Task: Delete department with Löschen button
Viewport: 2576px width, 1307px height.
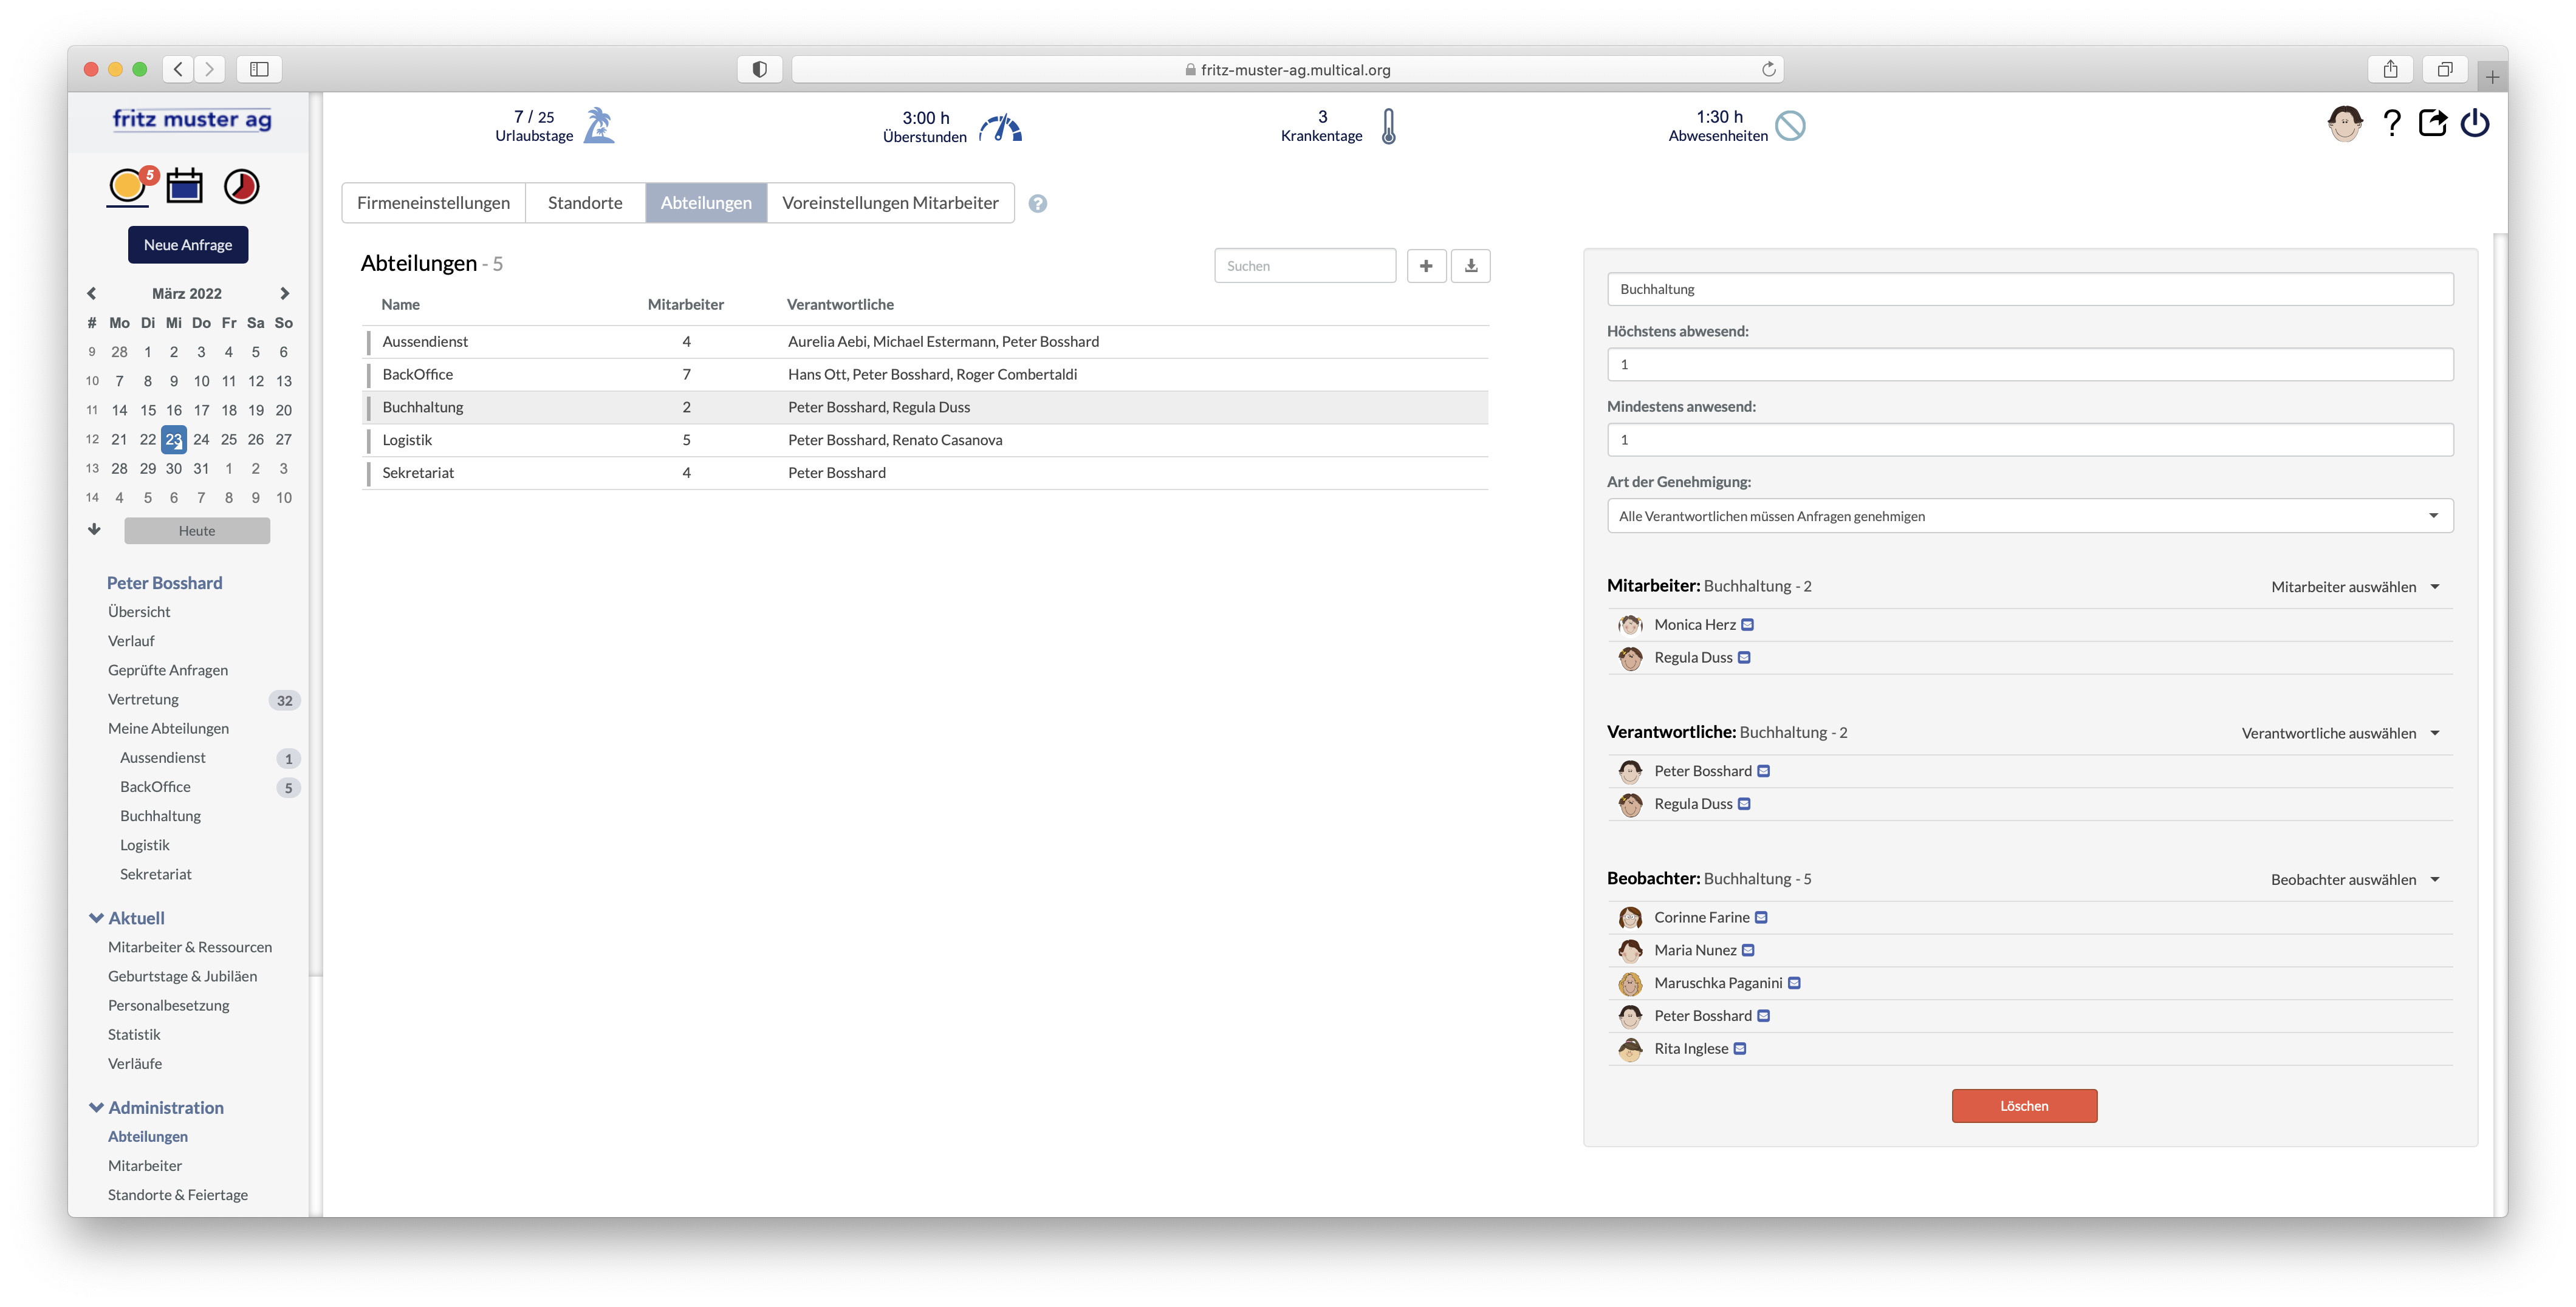Action: [2024, 1106]
